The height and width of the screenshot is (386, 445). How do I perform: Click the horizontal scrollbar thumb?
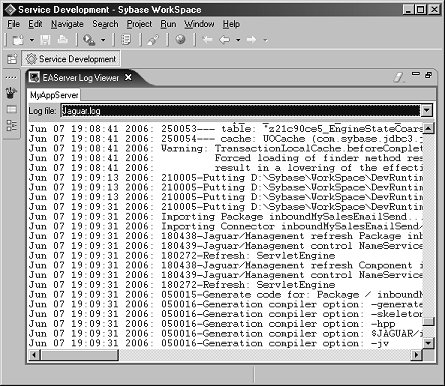[79, 355]
